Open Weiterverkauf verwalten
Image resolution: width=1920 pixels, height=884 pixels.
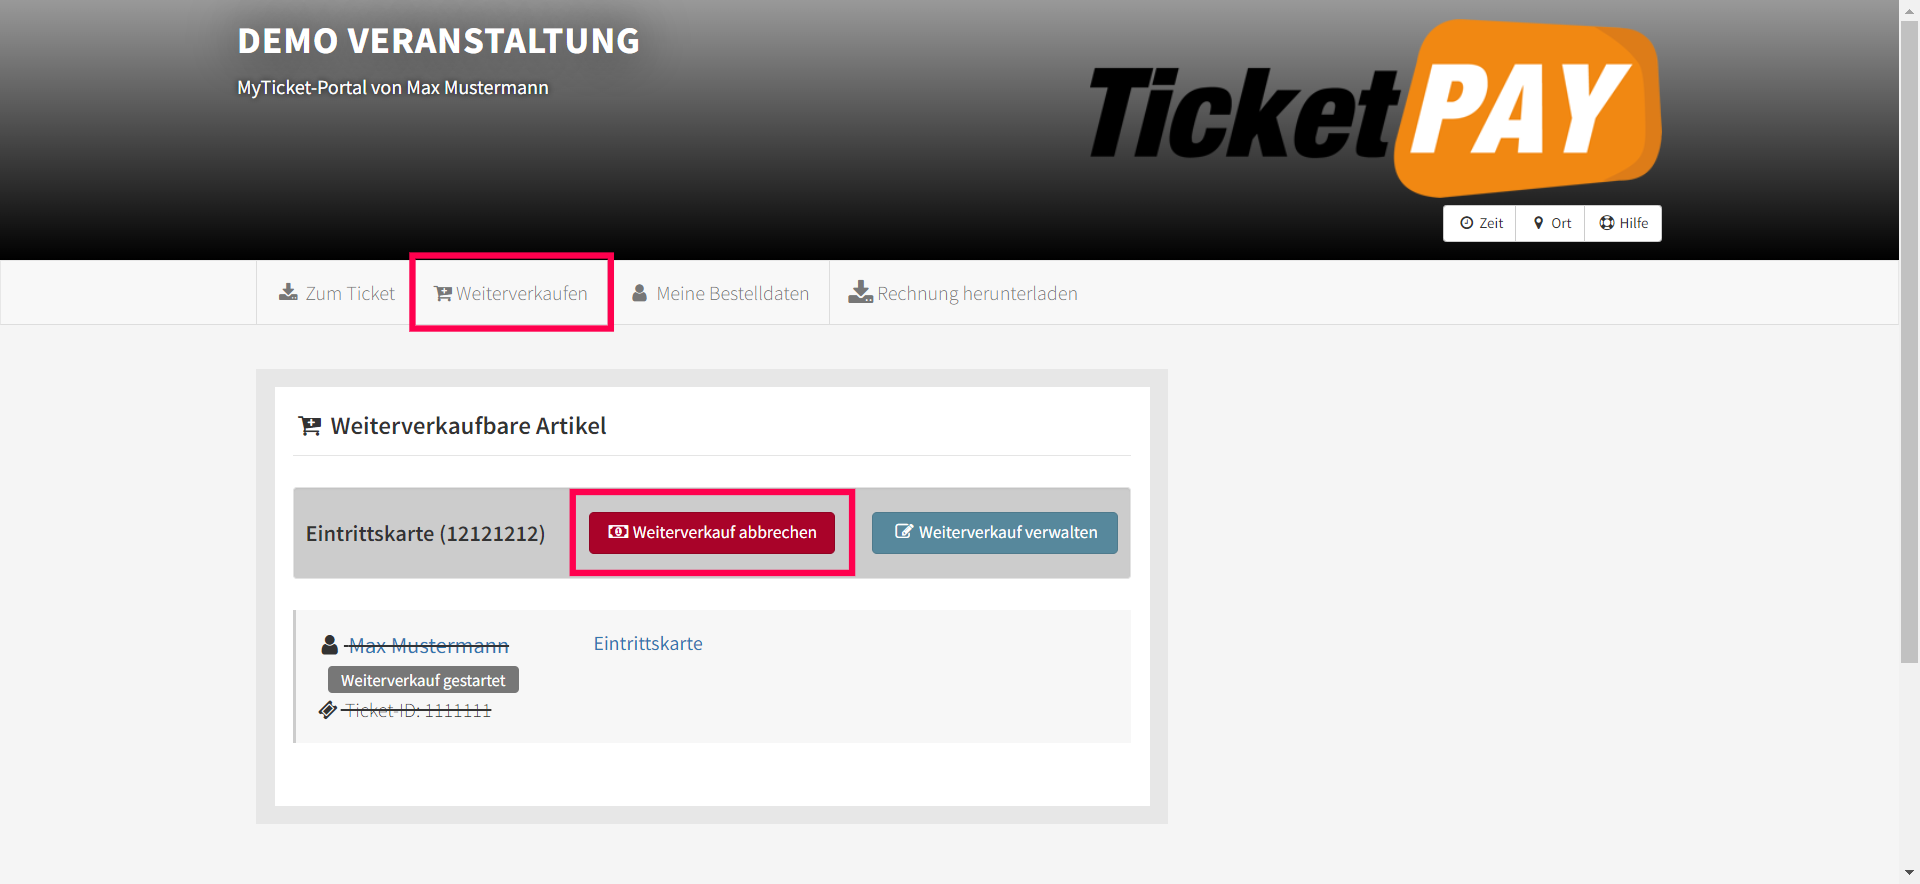click(x=995, y=533)
